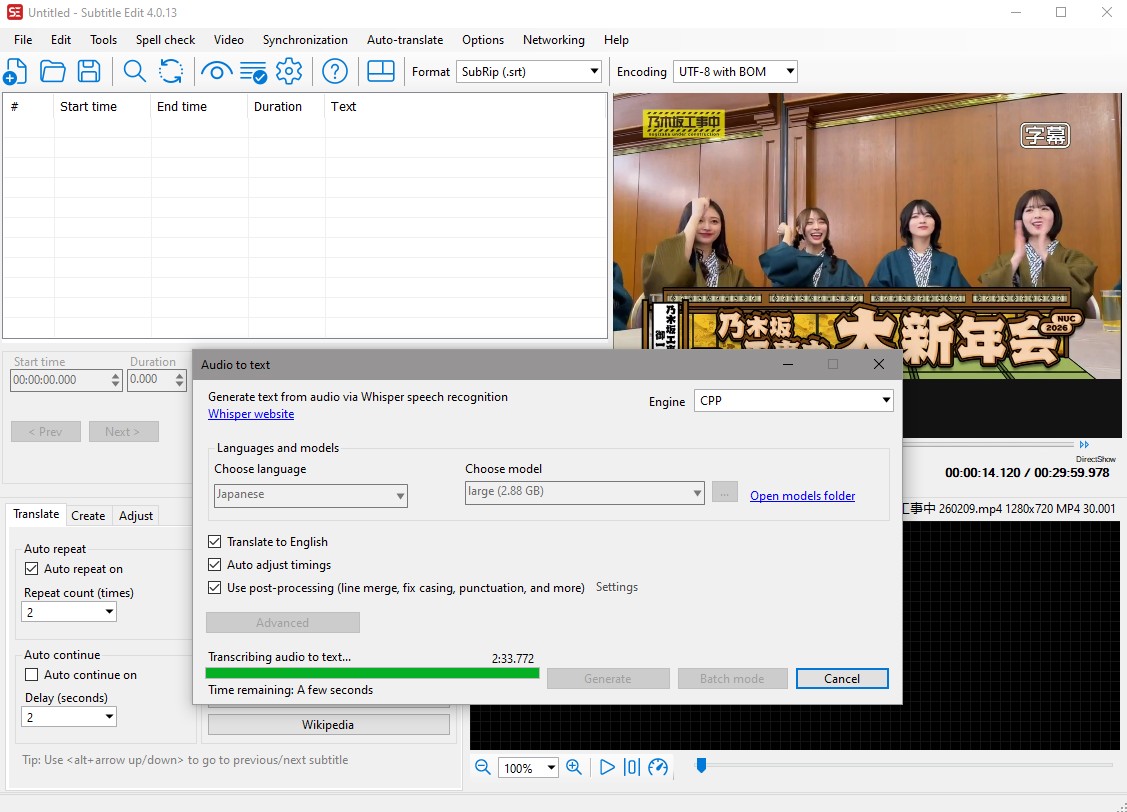The width and height of the screenshot is (1127, 812).
Task: Open Find with the magnifier icon
Action: point(134,71)
